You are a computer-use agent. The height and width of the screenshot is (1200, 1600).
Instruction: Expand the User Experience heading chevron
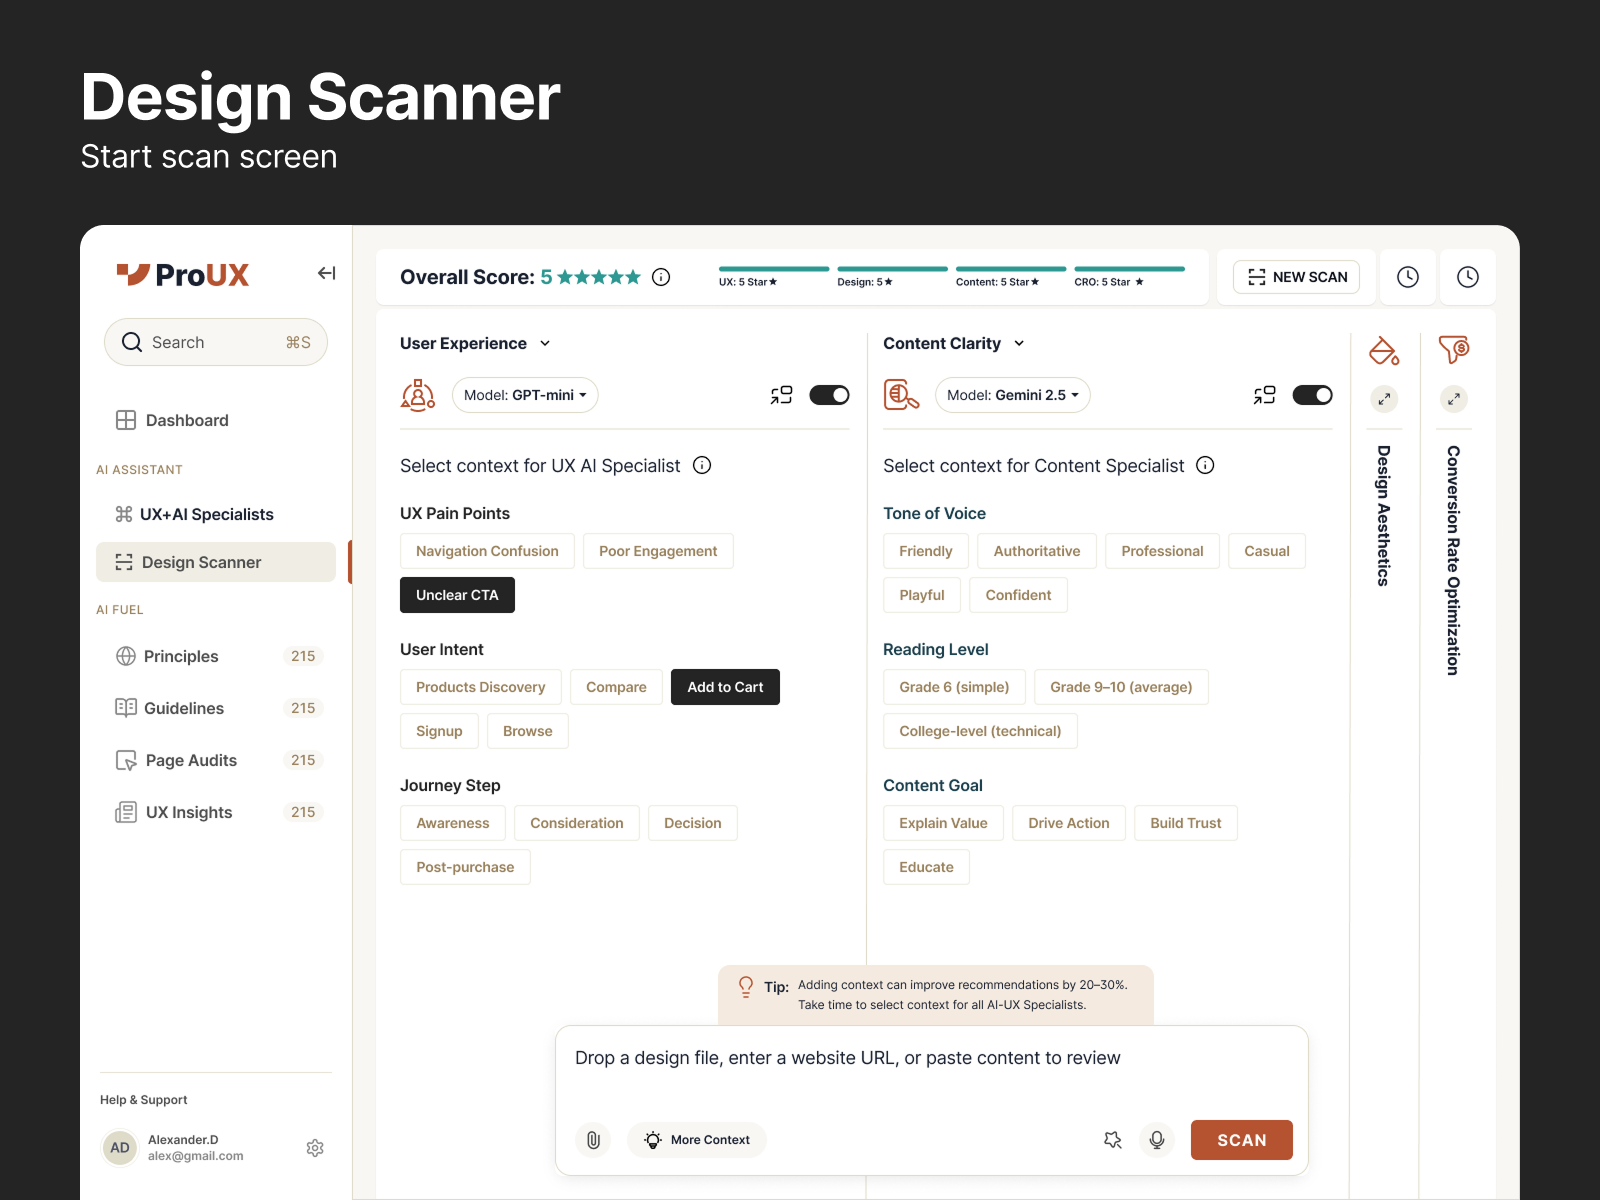coord(545,343)
